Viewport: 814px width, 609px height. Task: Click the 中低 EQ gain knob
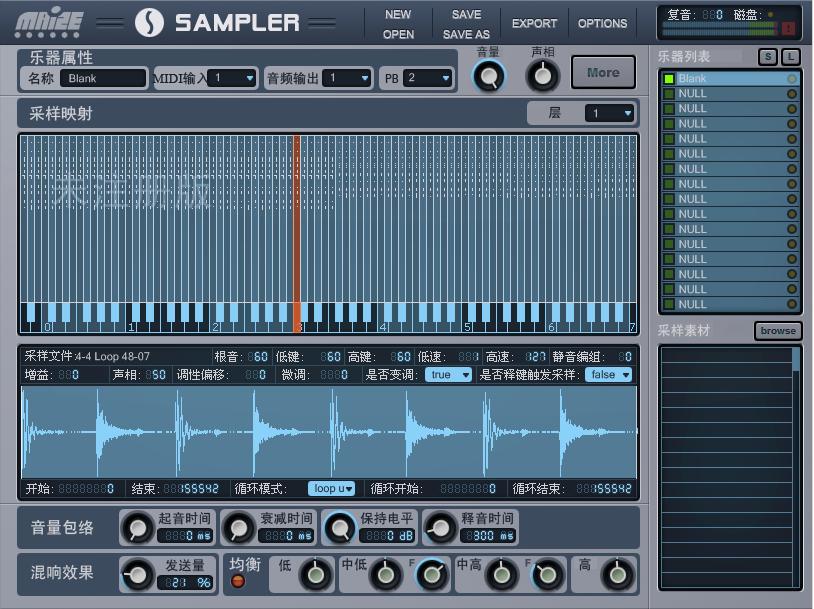point(385,575)
